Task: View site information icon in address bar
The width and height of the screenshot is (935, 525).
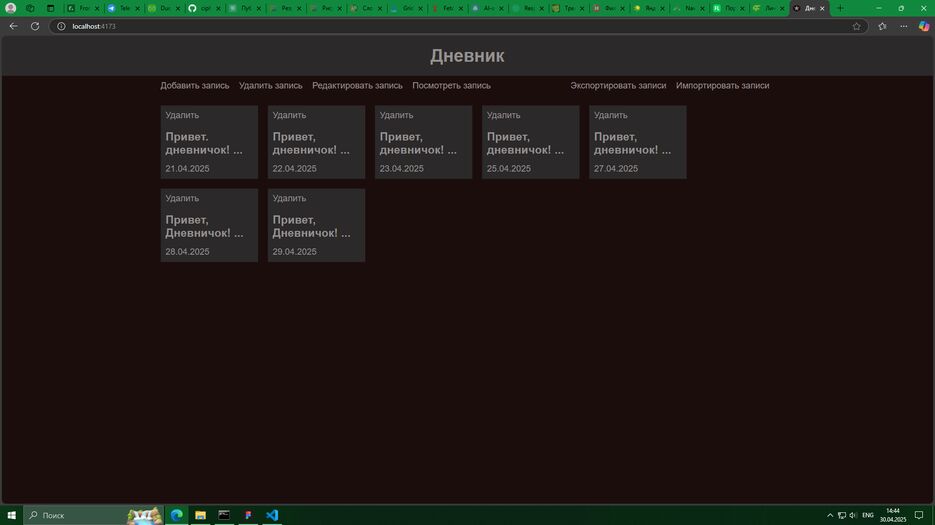Action: pyautogui.click(x=61, y=26)
